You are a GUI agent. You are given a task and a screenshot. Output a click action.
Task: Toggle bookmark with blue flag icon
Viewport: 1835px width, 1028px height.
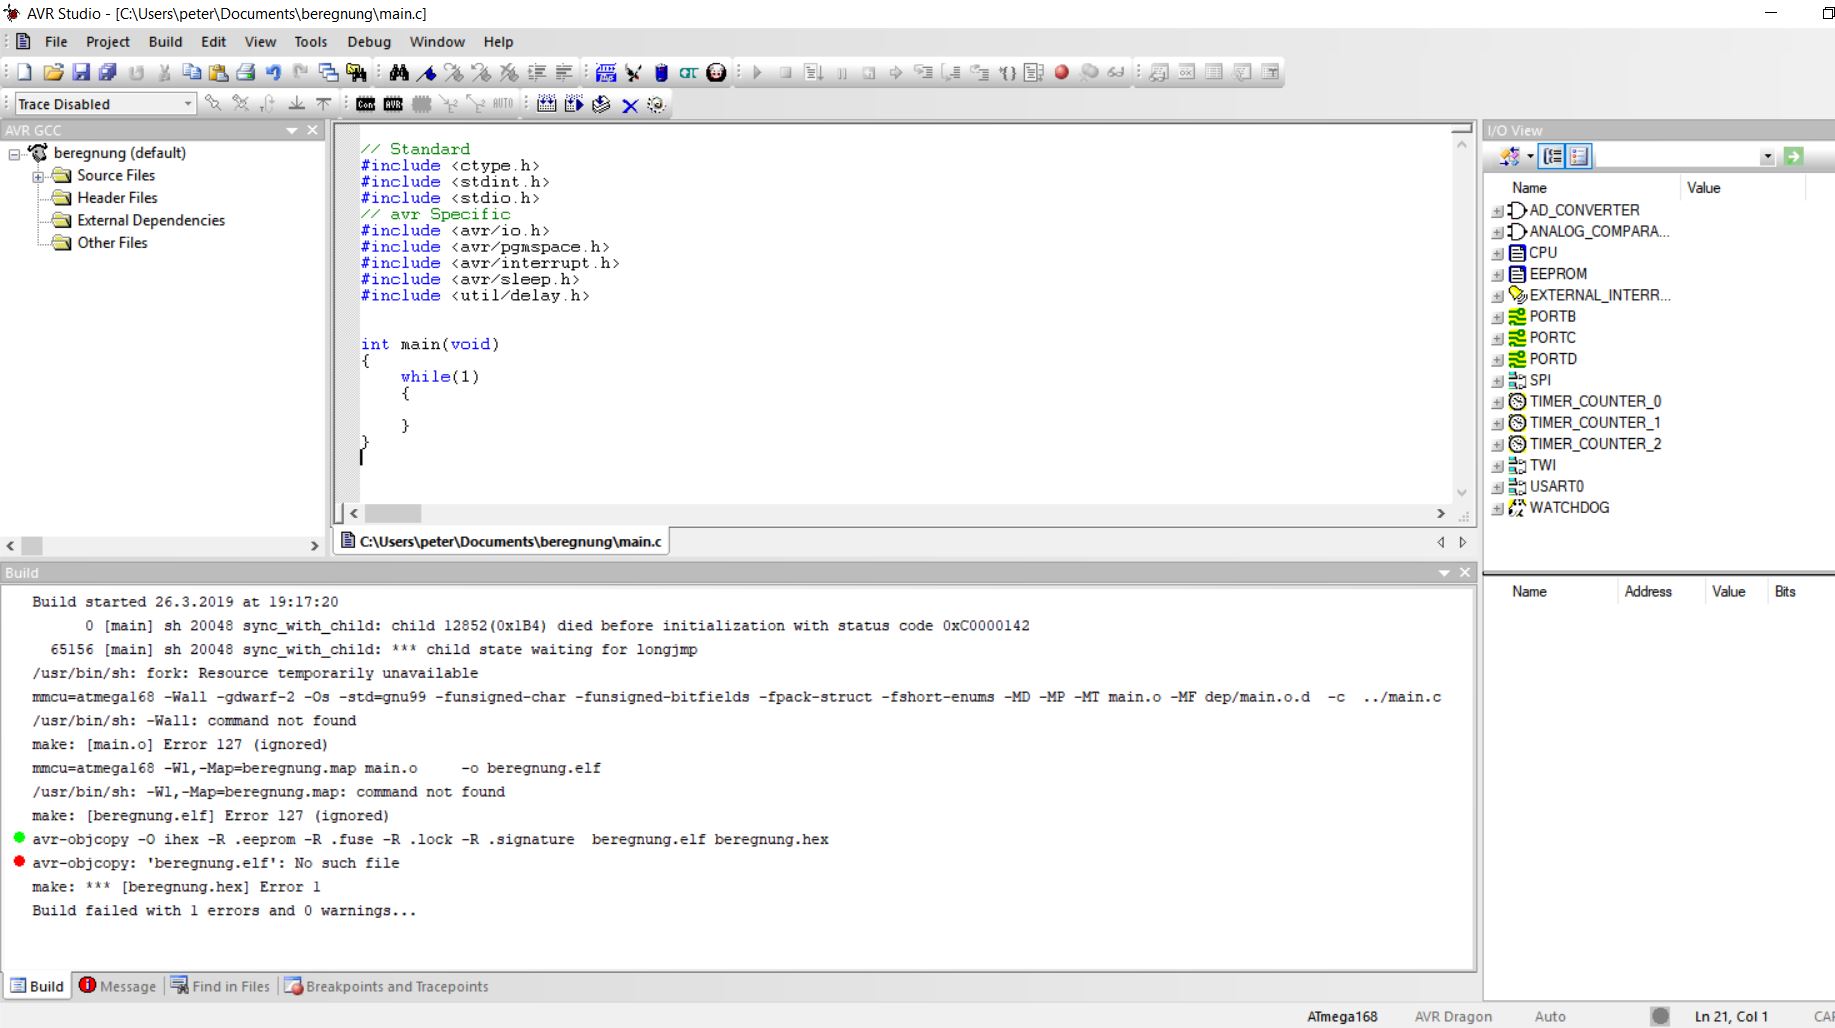point(427,73)
